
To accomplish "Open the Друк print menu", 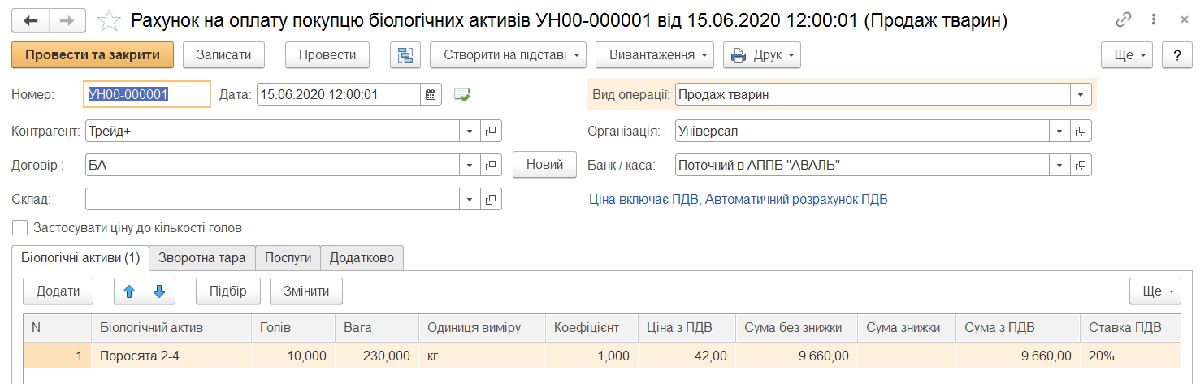I will click(x=762, y=55).
